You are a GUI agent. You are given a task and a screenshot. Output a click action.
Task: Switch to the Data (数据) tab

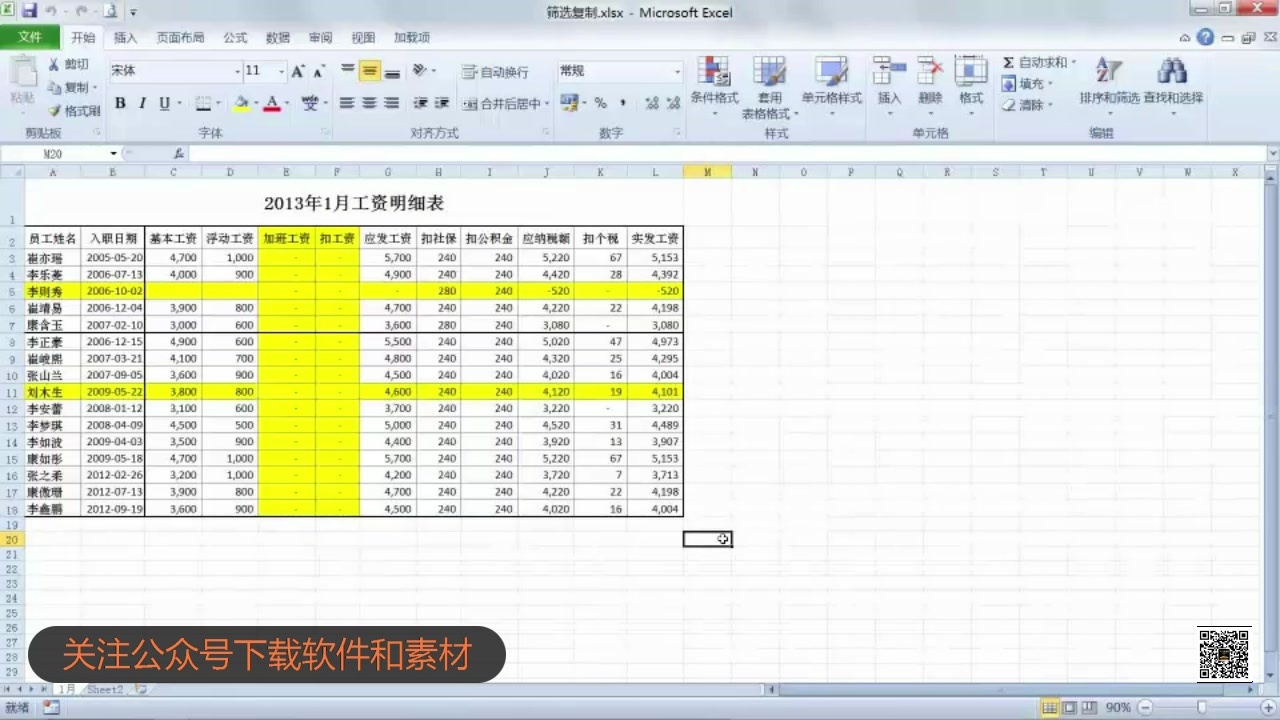(x=278, y=38)
